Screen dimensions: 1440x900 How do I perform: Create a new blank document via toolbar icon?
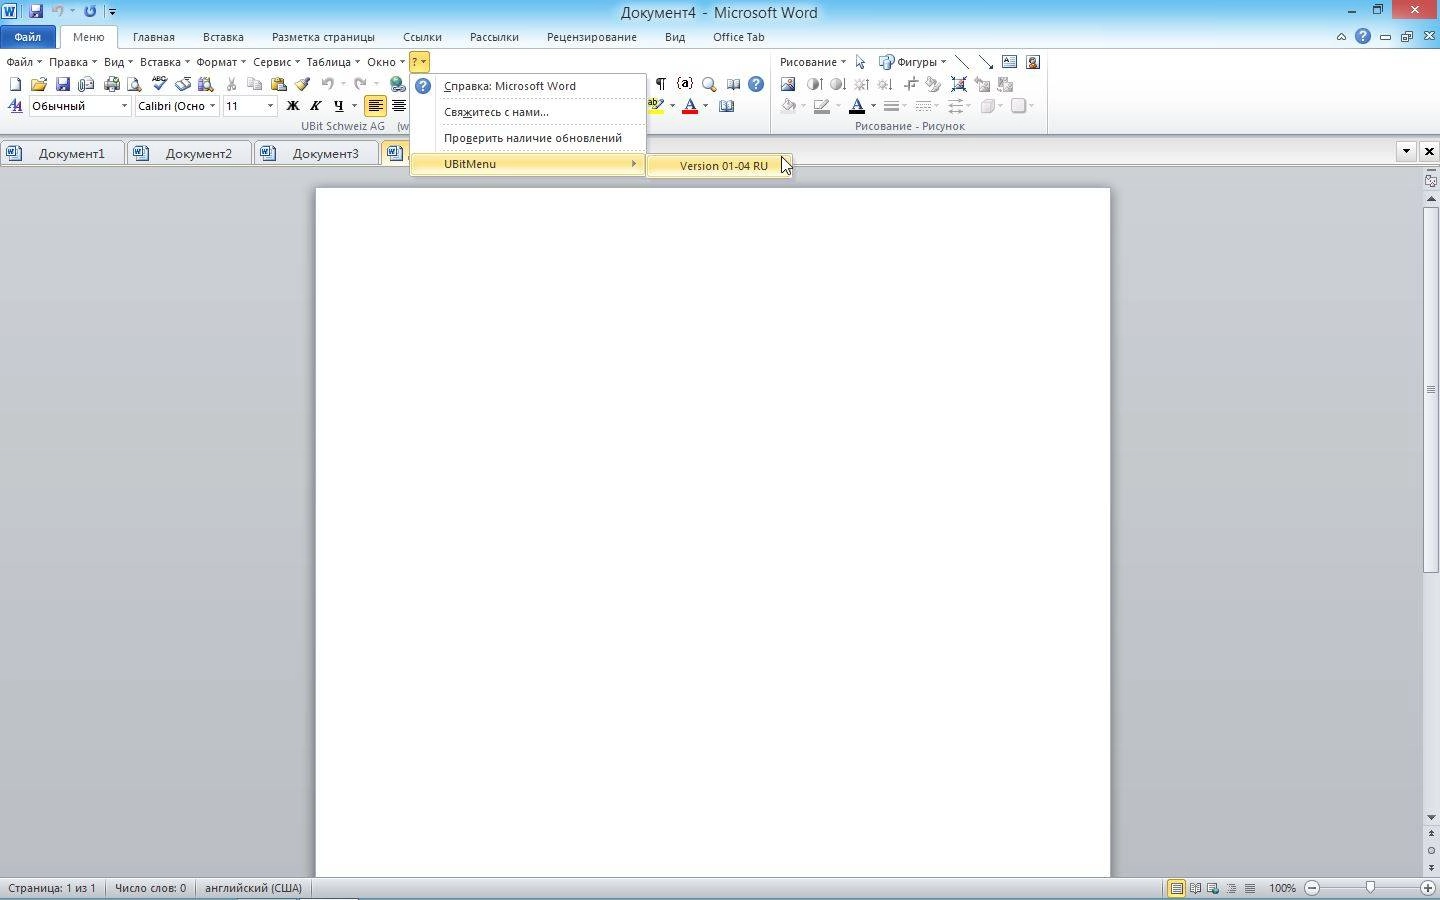coord(15,85)
